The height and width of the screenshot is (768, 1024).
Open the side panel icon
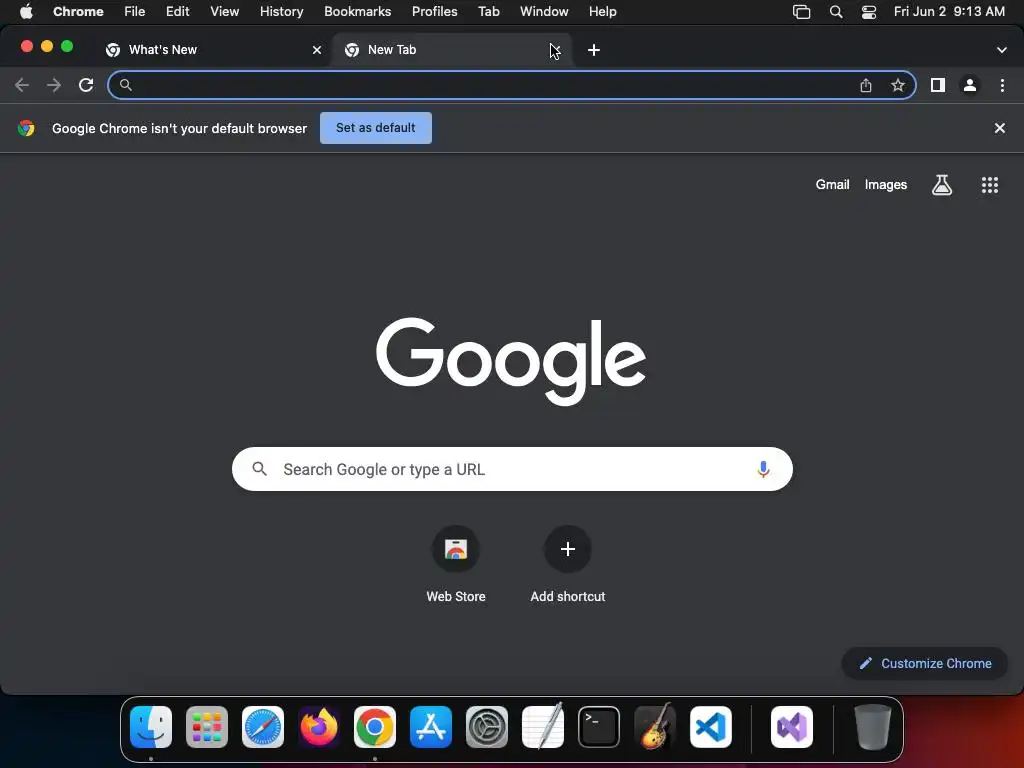coord(938,85)
